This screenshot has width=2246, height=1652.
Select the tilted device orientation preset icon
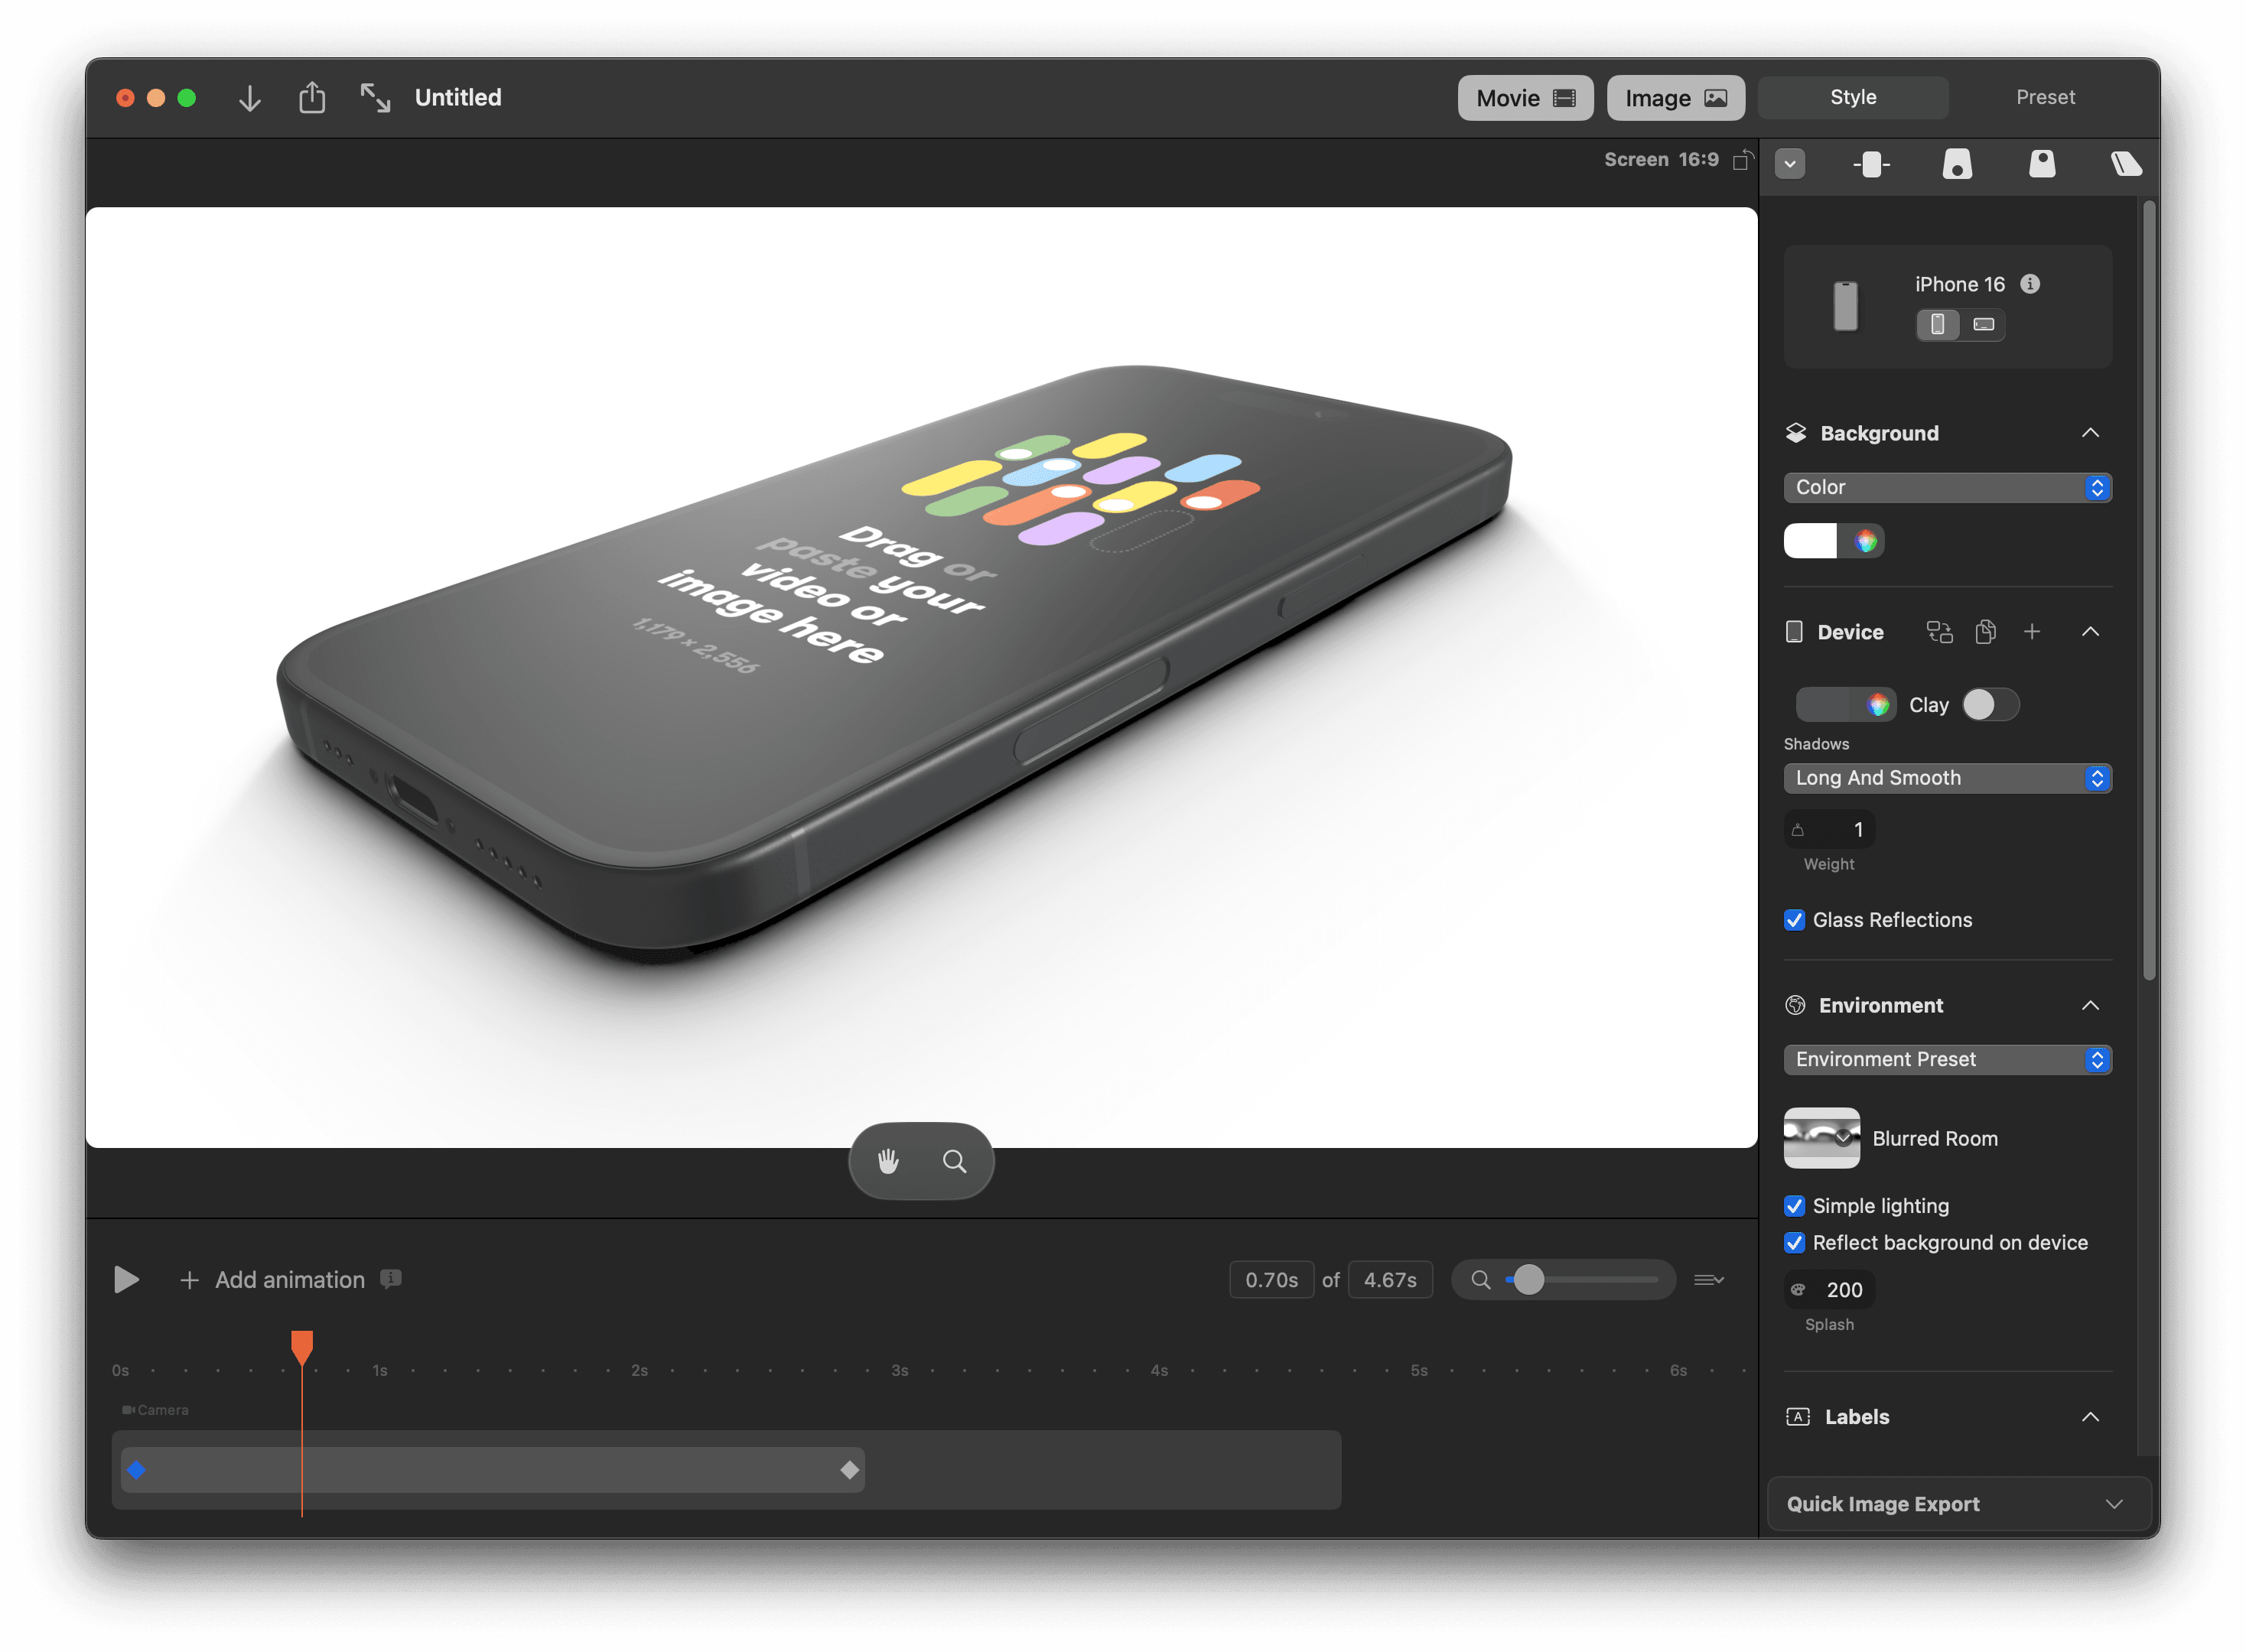pos(2125,164)
